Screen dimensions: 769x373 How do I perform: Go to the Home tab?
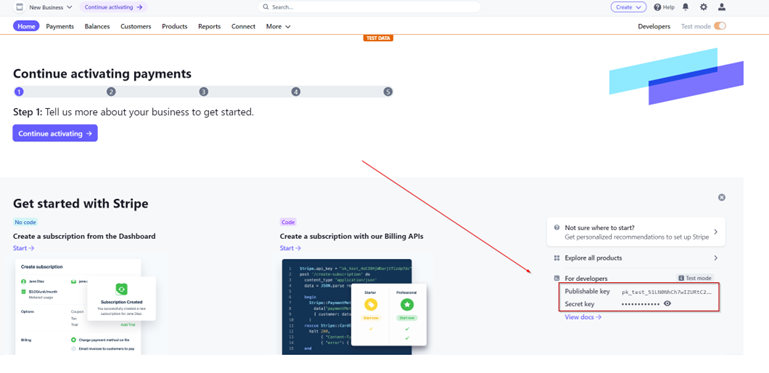tap(26, 26)
